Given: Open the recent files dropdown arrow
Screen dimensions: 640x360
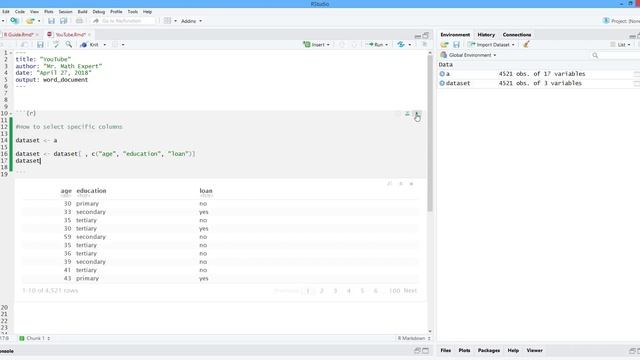Looking at the screenshot, I should 39,21.
